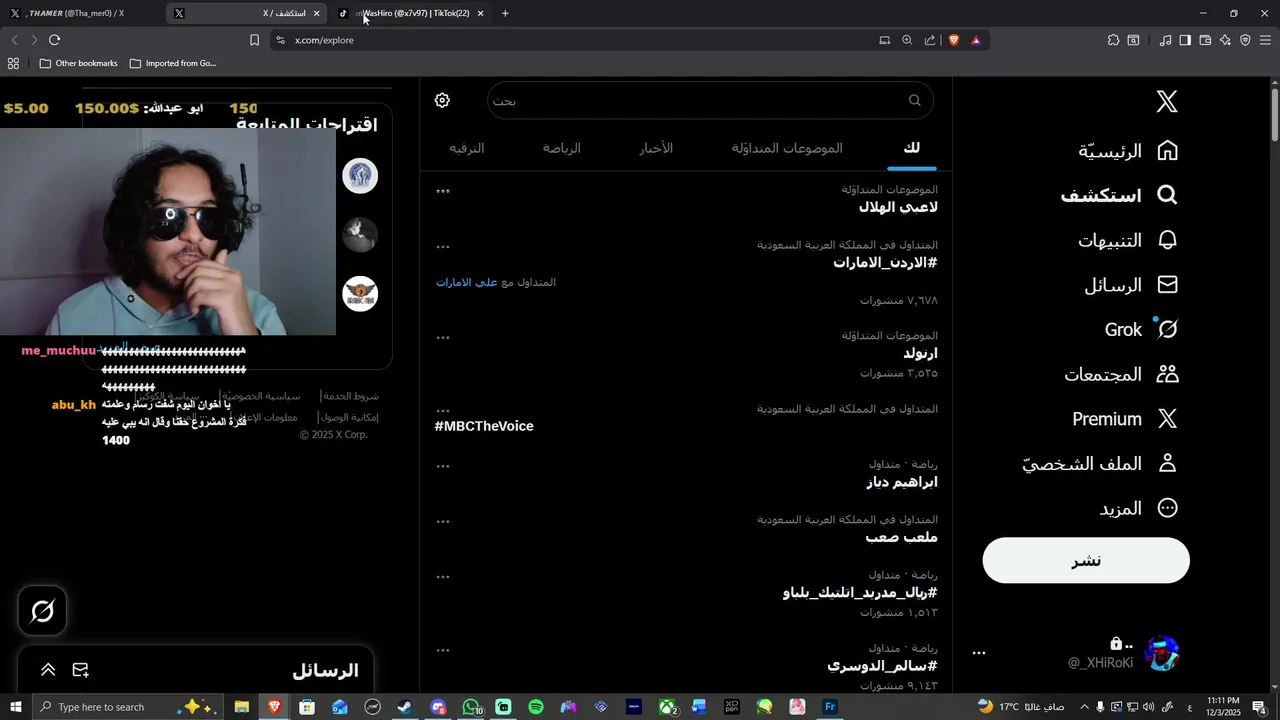The height and width of the screenshot is (720, 1280).
Task: Switch to الموضوعات المتداوَلة tab
Action: click(787, 148)
